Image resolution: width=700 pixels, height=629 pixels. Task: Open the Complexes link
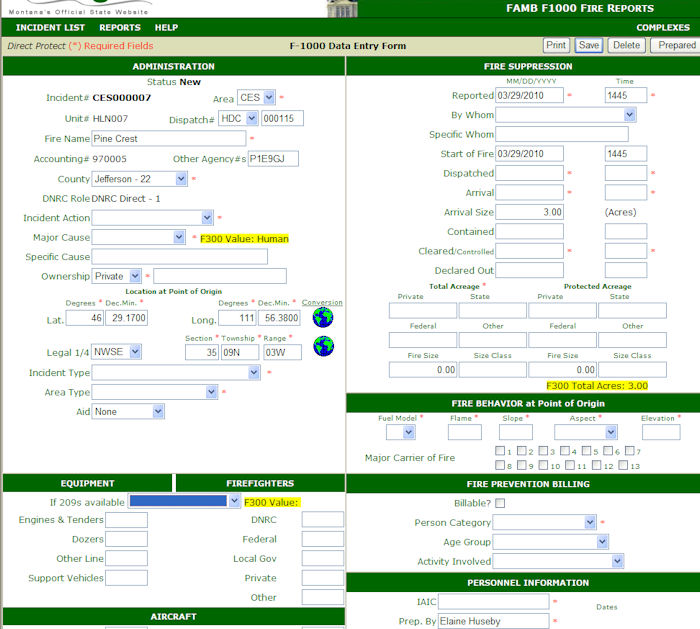click(663, 28)
